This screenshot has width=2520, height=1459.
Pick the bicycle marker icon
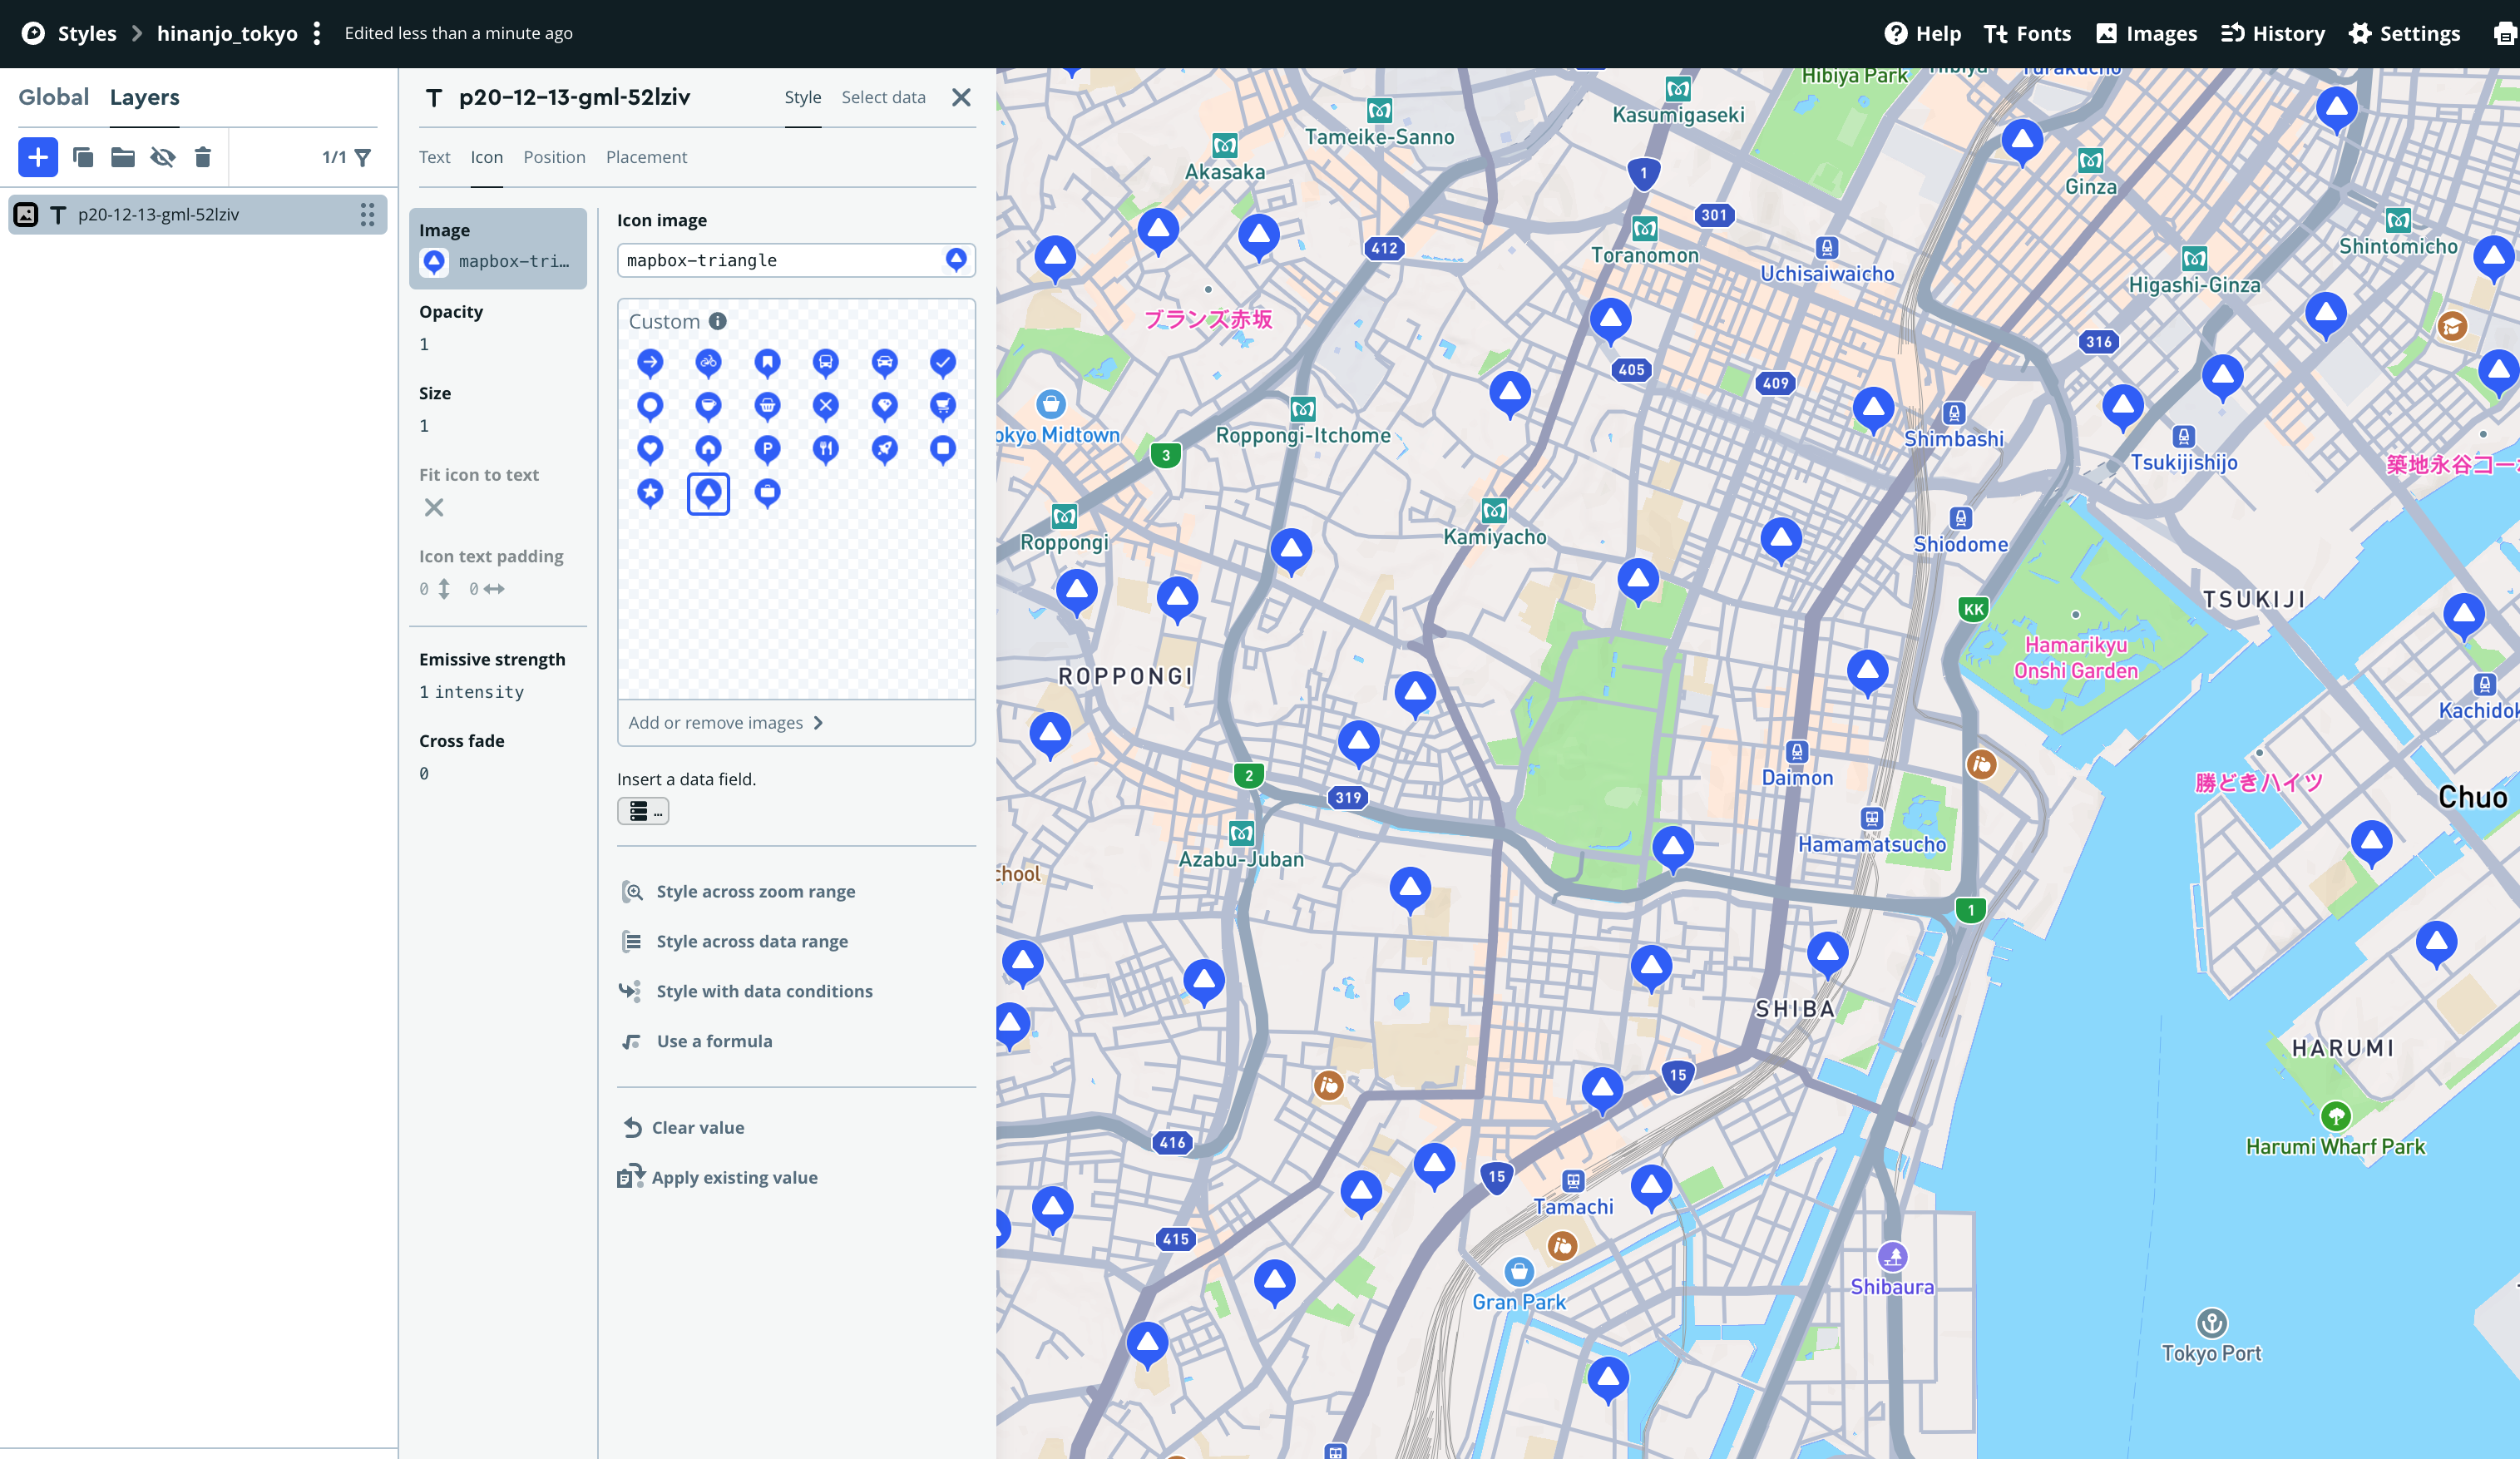708,362
